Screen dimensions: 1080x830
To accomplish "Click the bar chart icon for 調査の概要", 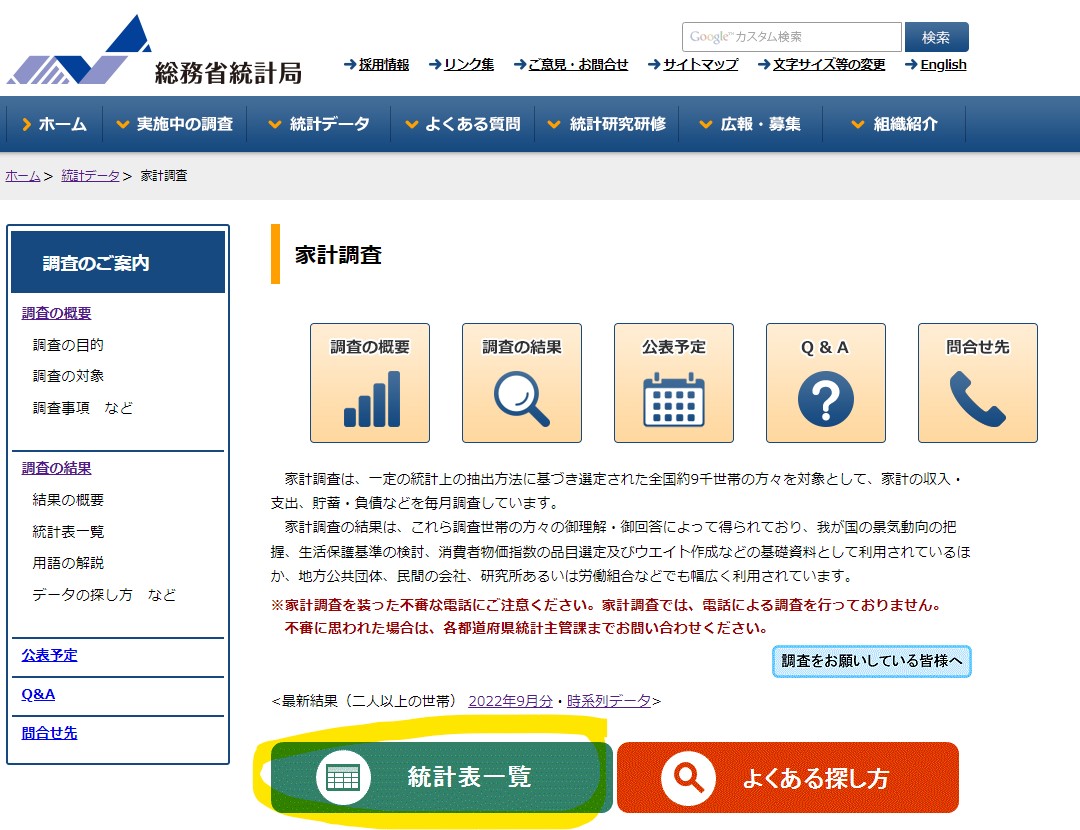I will pos(370,399).
